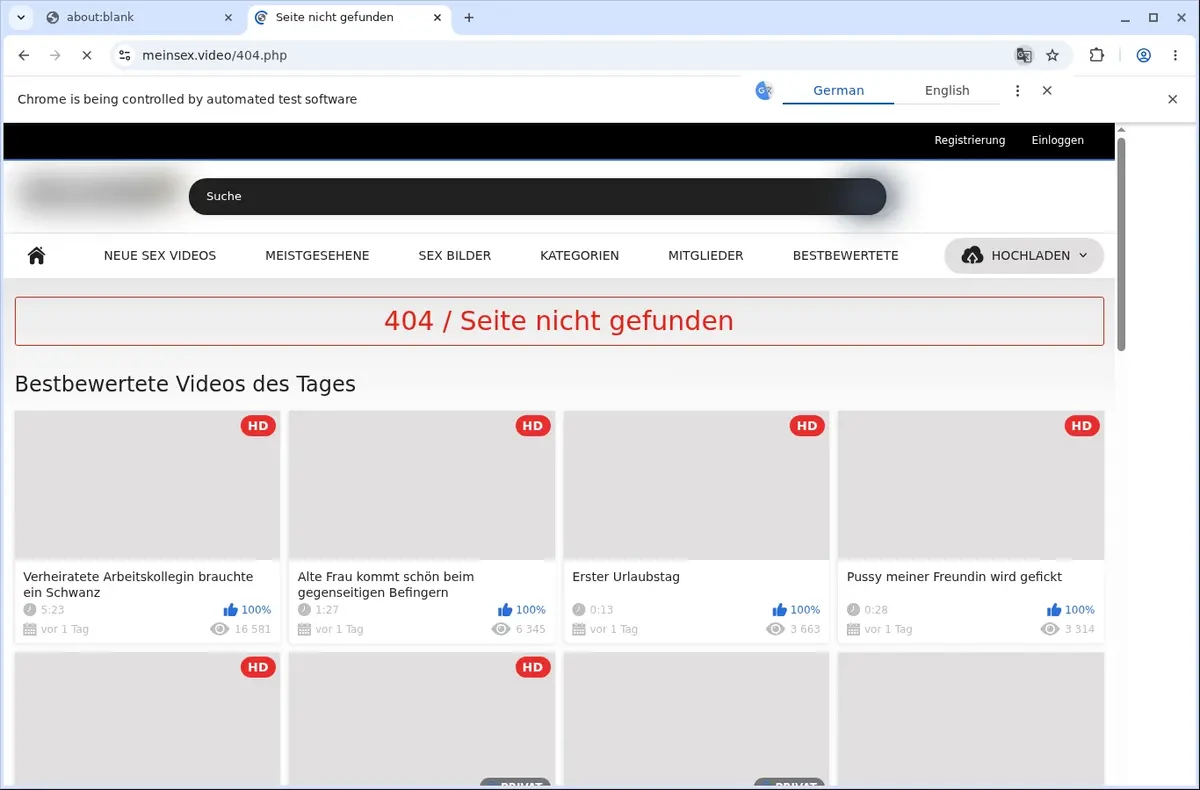The image size is (1200, 790).
Task: Open the MEISTGESEHENE menu item
Action: coord(317,255)
